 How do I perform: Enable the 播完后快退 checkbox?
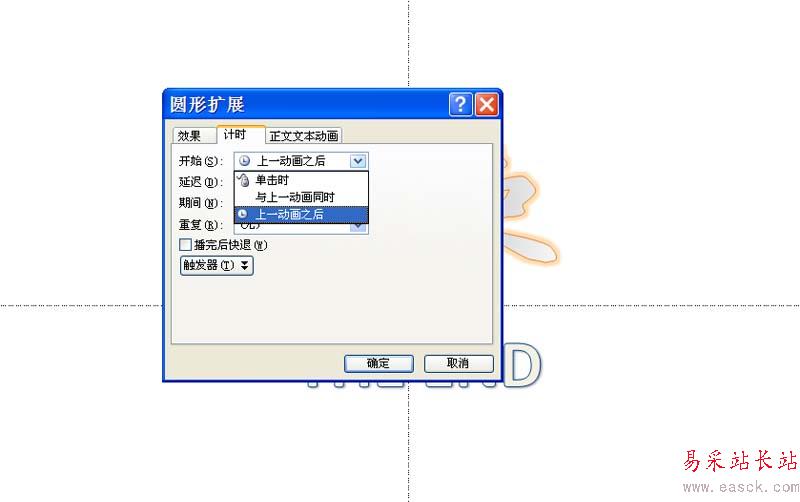[x=185, y=245]
